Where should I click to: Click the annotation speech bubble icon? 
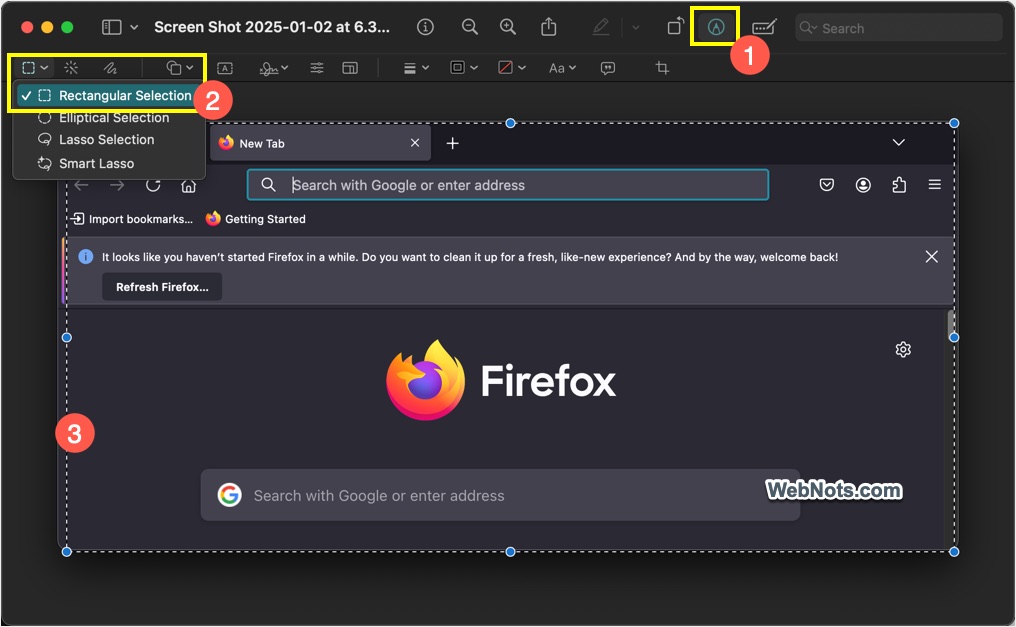pos(608,68)
